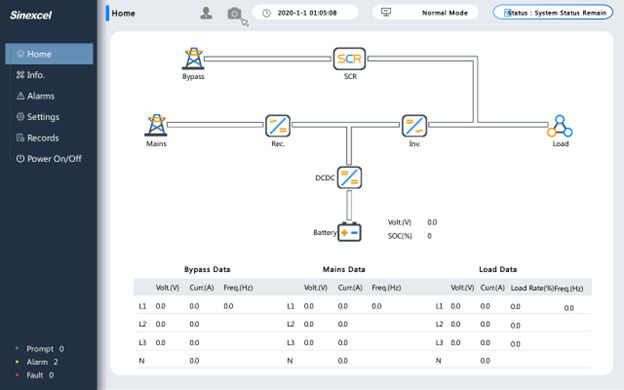Click the 2020-1-1 01:05:08 date field

[305, 12]
